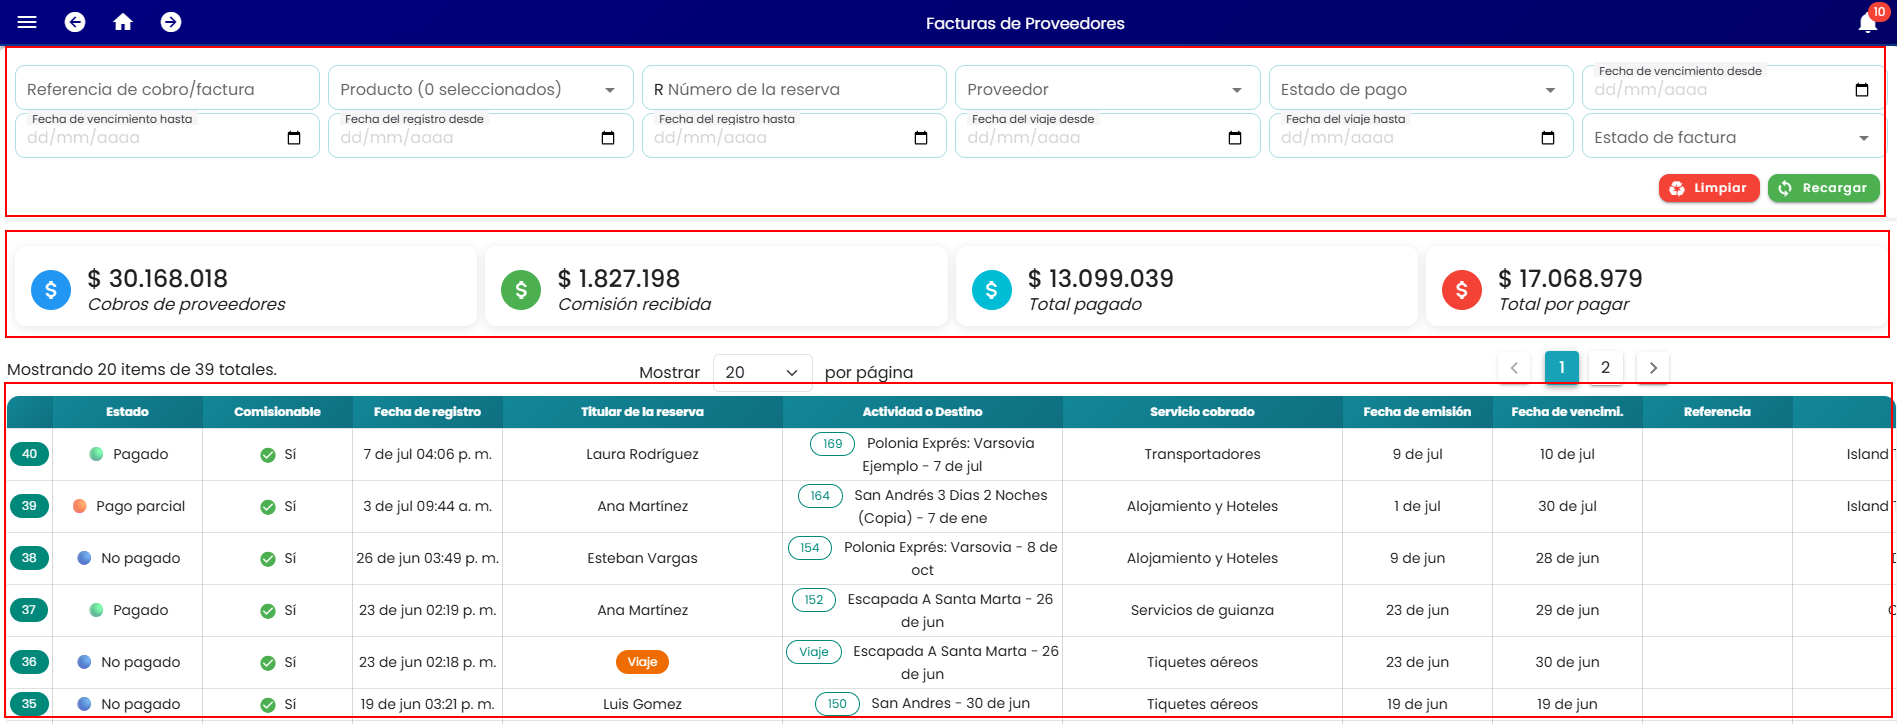The height and width of the screenshot is (724, 1897).
Task: Go forward with the right arrow icon
Action: click(x=171, y=22)
